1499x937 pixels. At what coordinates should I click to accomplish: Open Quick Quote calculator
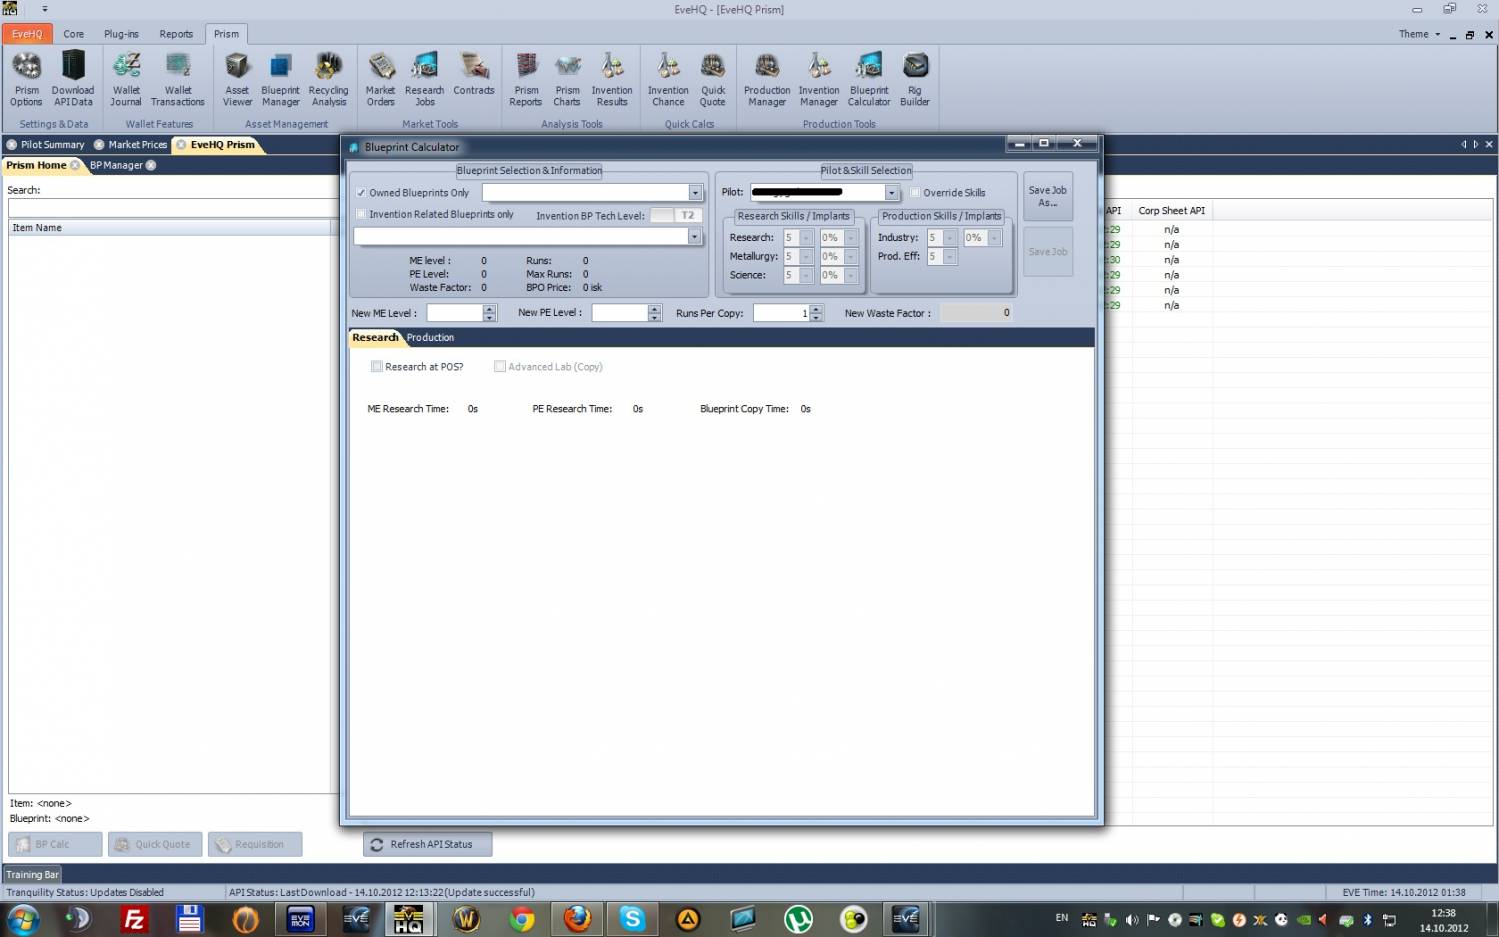pyautogui.click(x=713, y=79)
